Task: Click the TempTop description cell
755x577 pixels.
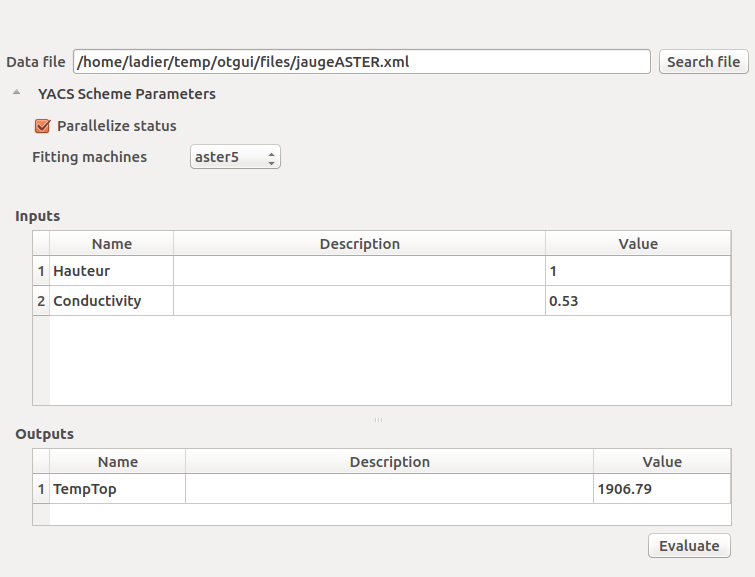Action: coord(389,489)
